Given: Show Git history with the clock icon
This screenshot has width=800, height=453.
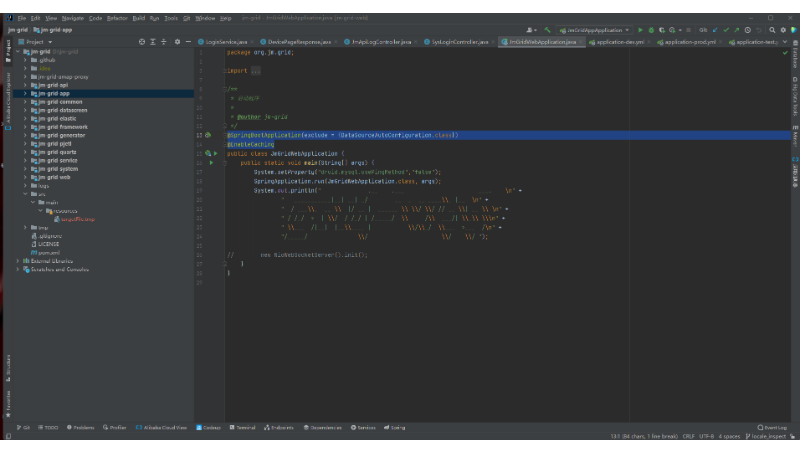Looking at the screenshot, I should pyautogui.click(x=747, y=30).
